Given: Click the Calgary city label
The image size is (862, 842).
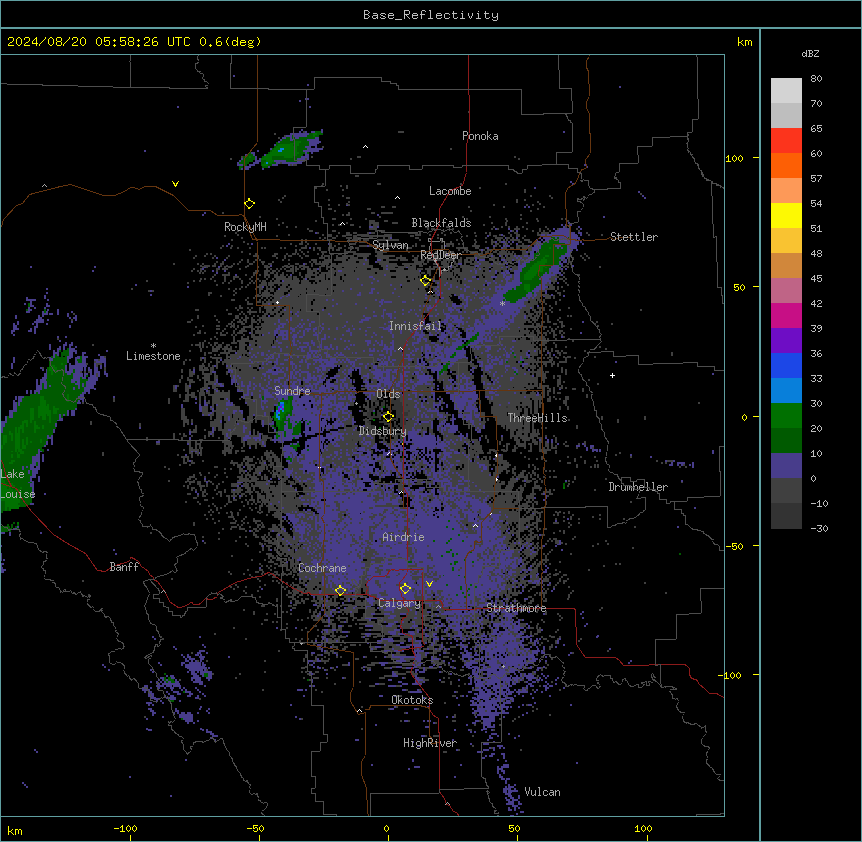Looking at the screenshot, I should [x=400, y=603].
